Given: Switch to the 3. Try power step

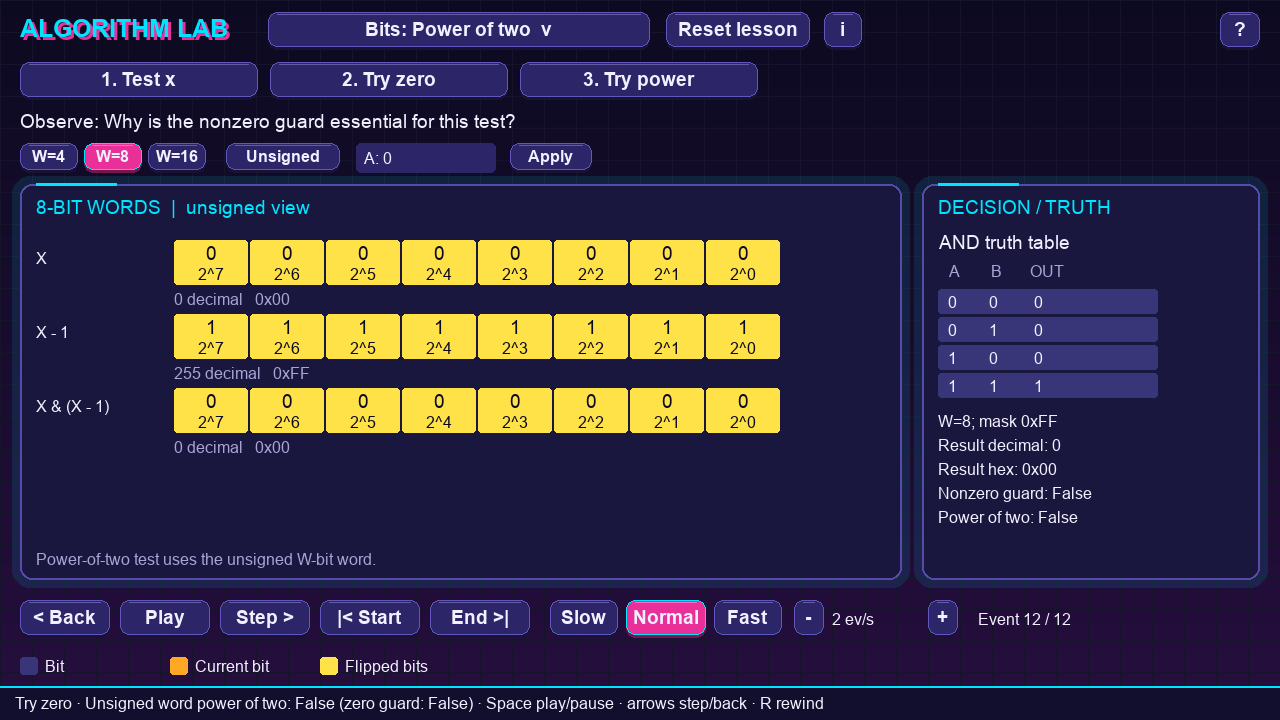Looking at the screenshot, I should pos(639,80).
